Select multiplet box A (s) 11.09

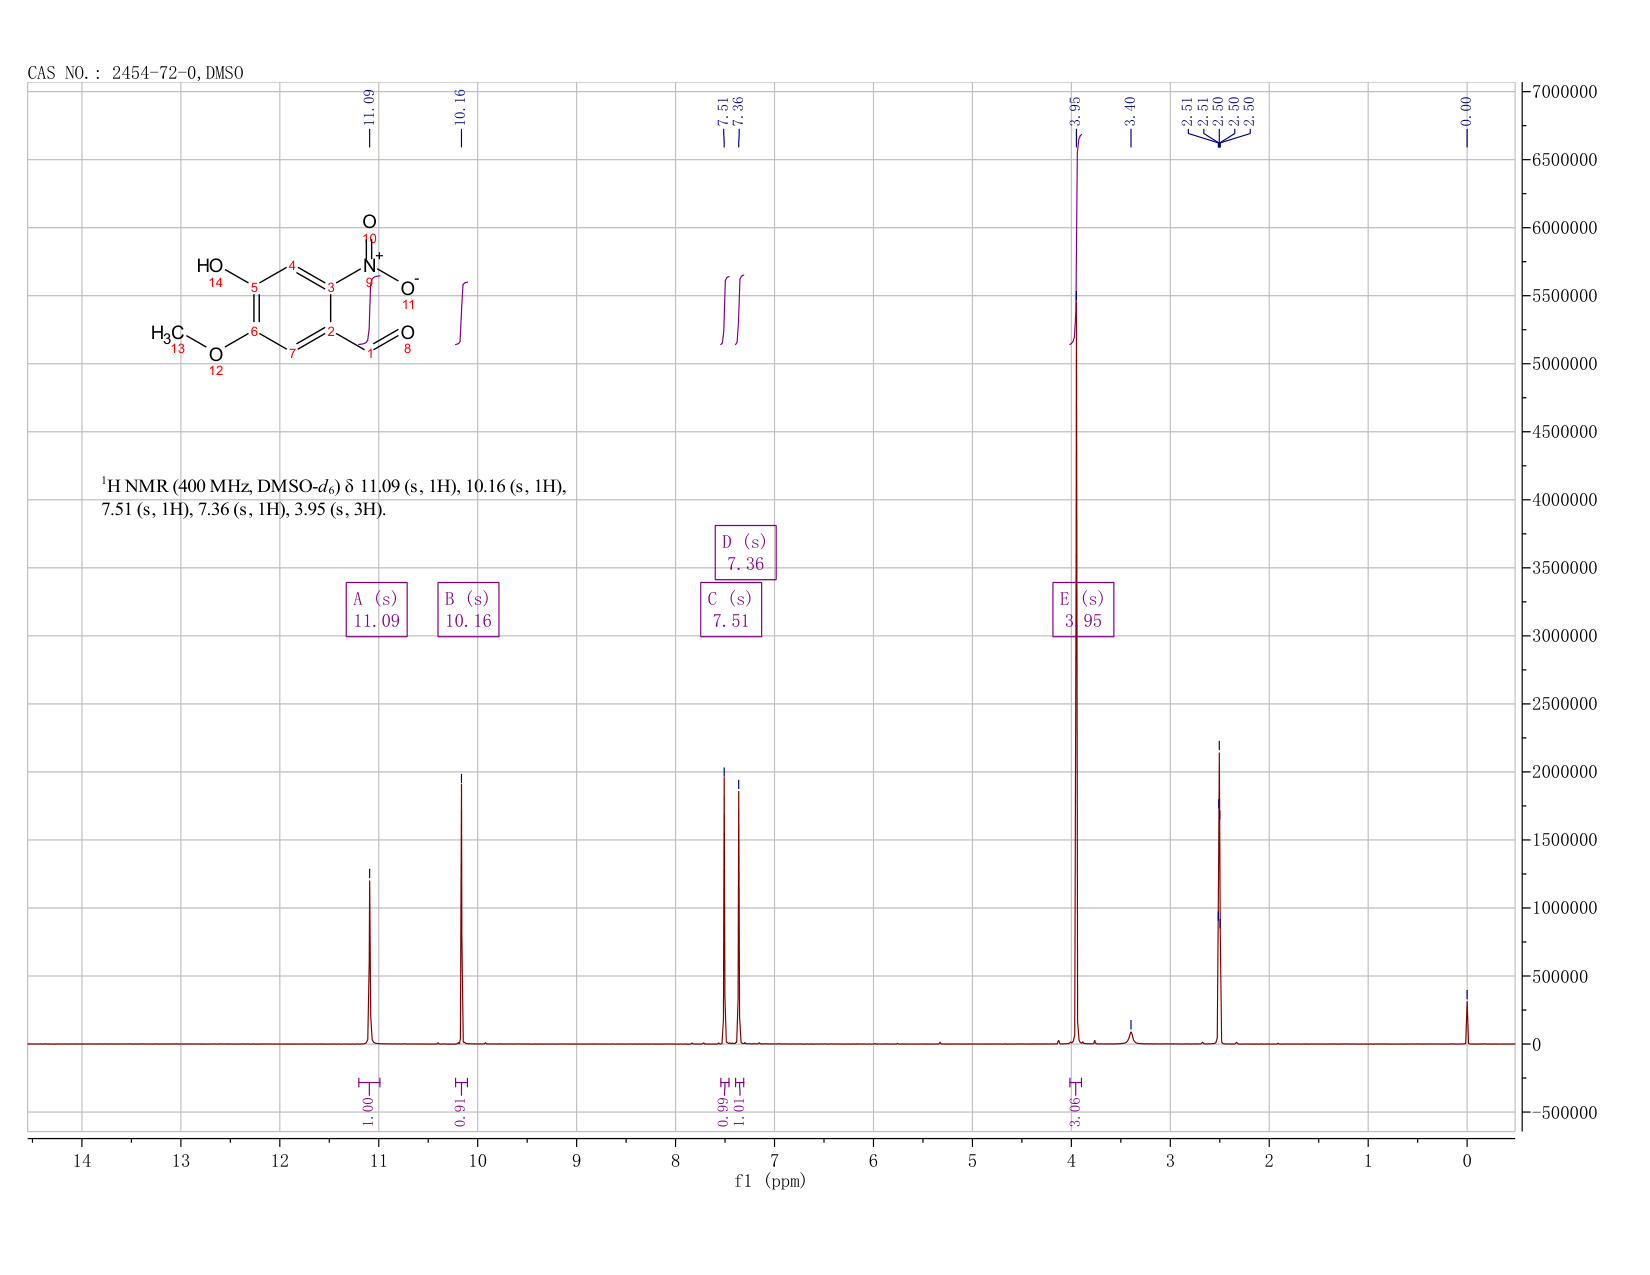pyautogui.click(x=376, y=610)
